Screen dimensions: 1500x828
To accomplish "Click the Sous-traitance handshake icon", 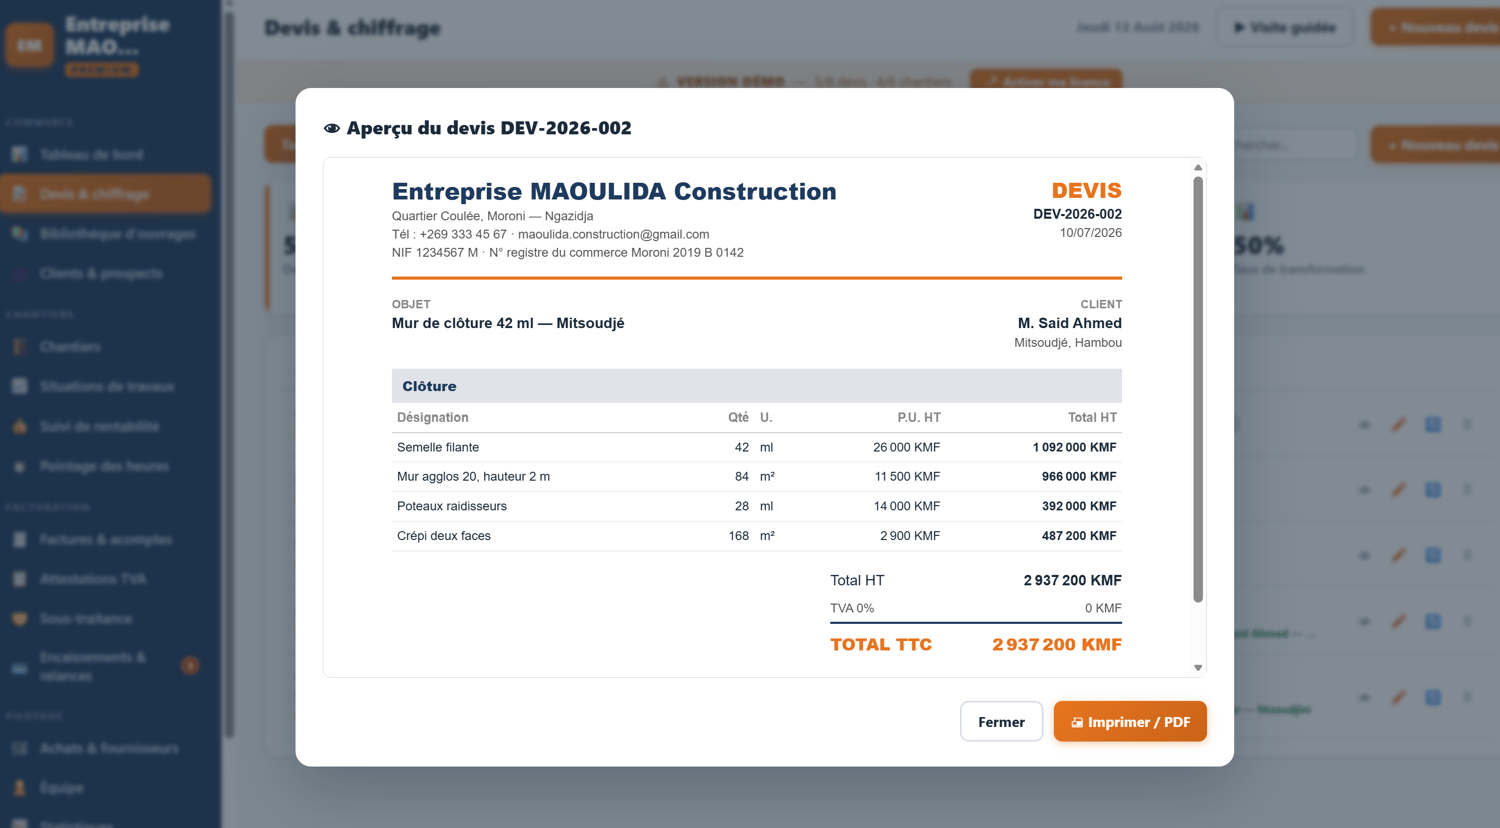I will pos(19,619).
